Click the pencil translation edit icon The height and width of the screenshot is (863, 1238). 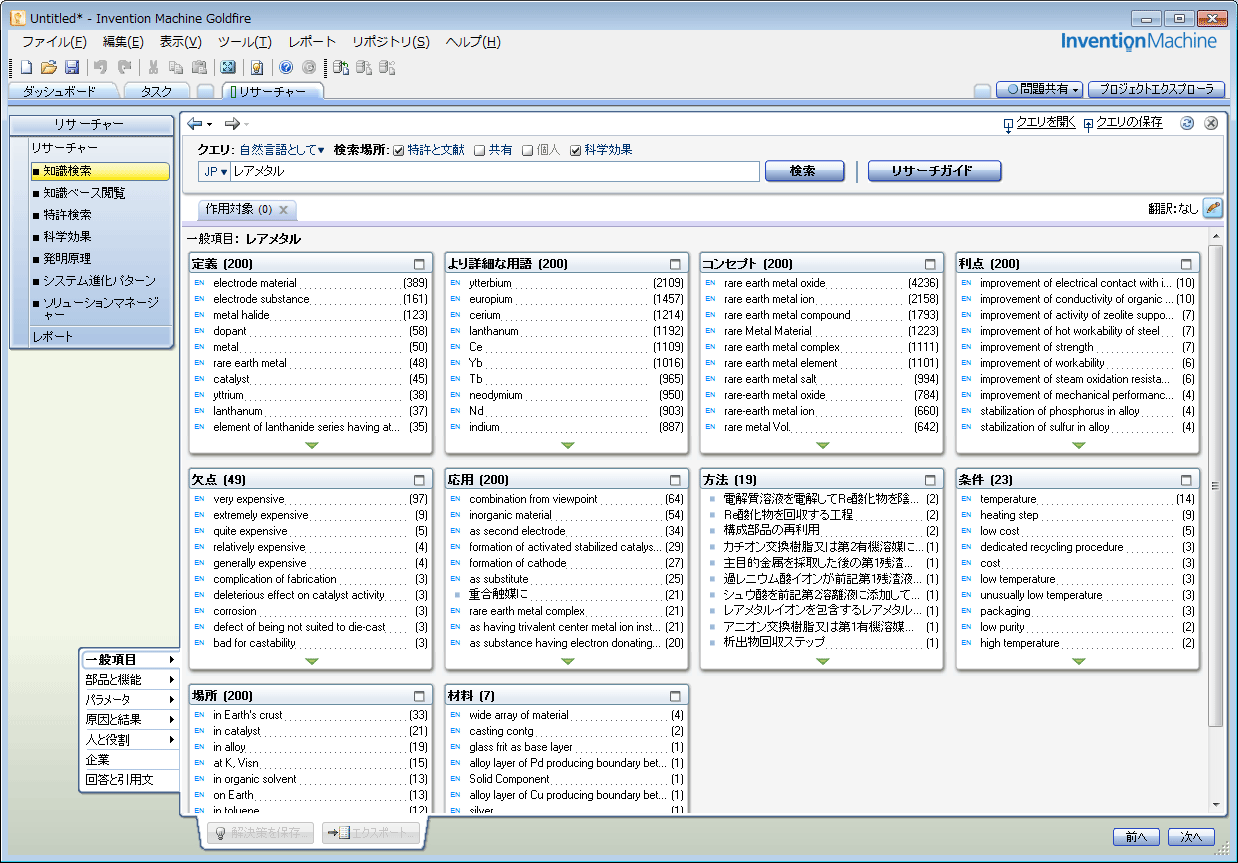pyautogui.click(x=1212, y=208)
